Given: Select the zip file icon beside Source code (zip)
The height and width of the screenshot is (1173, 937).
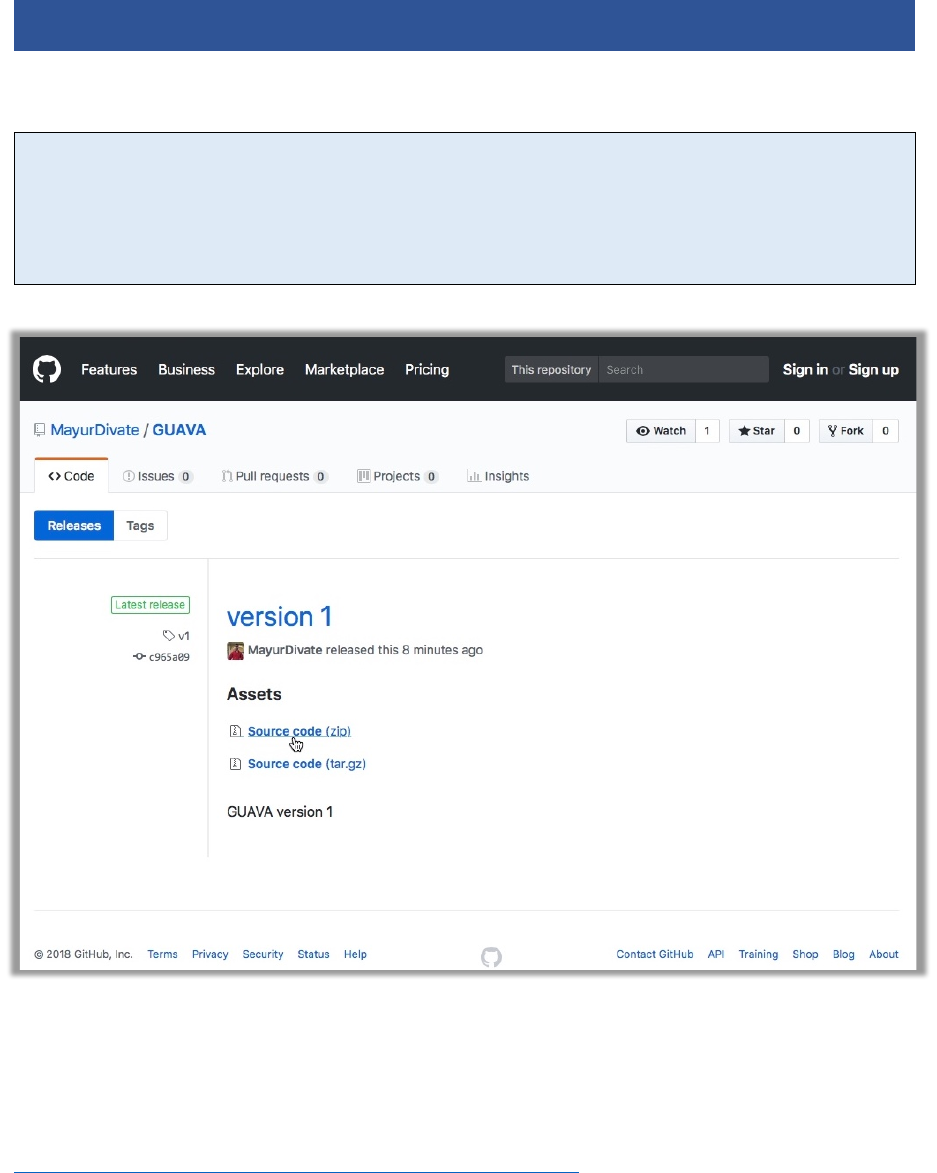Looking at the screenshot, I should click(236, 731).
